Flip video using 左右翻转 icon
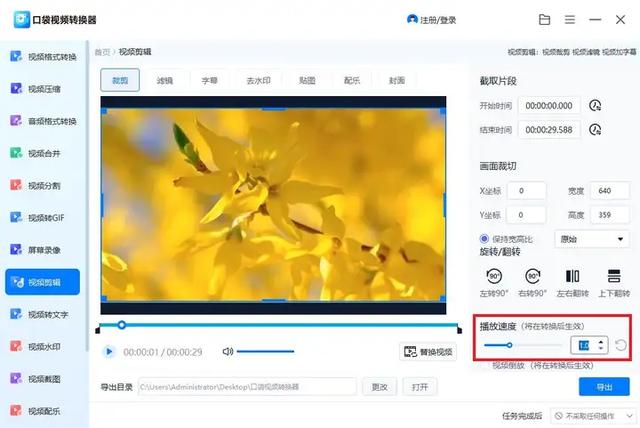The image size is (640, 428). (x=572, y=277)
